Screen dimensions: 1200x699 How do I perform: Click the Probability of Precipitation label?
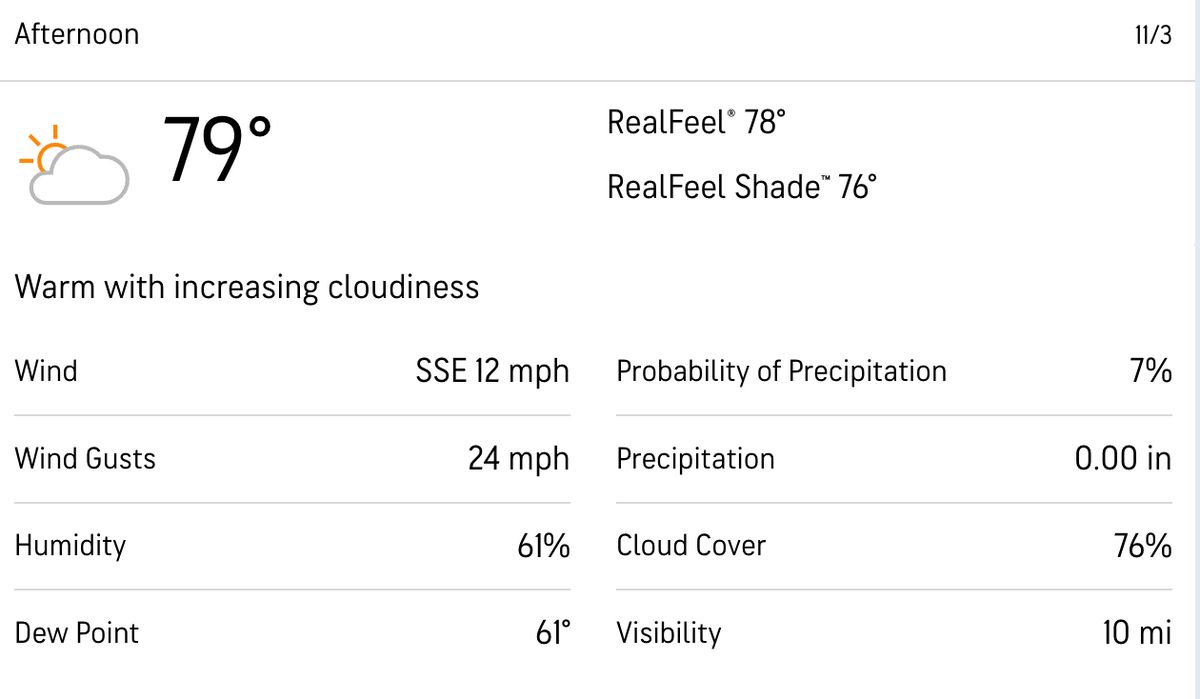pyautogui.click(x=781, y=371)
